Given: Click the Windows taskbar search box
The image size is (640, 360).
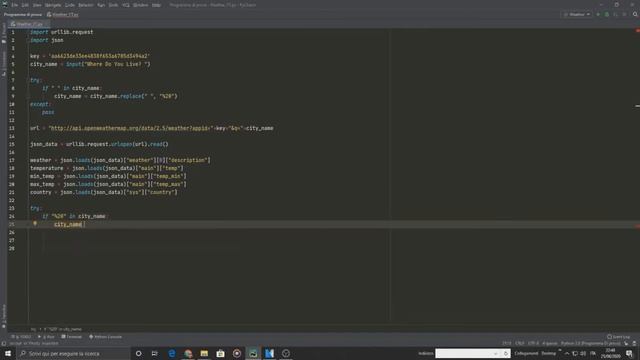Looking at the screenshot, I should (73, 353).
